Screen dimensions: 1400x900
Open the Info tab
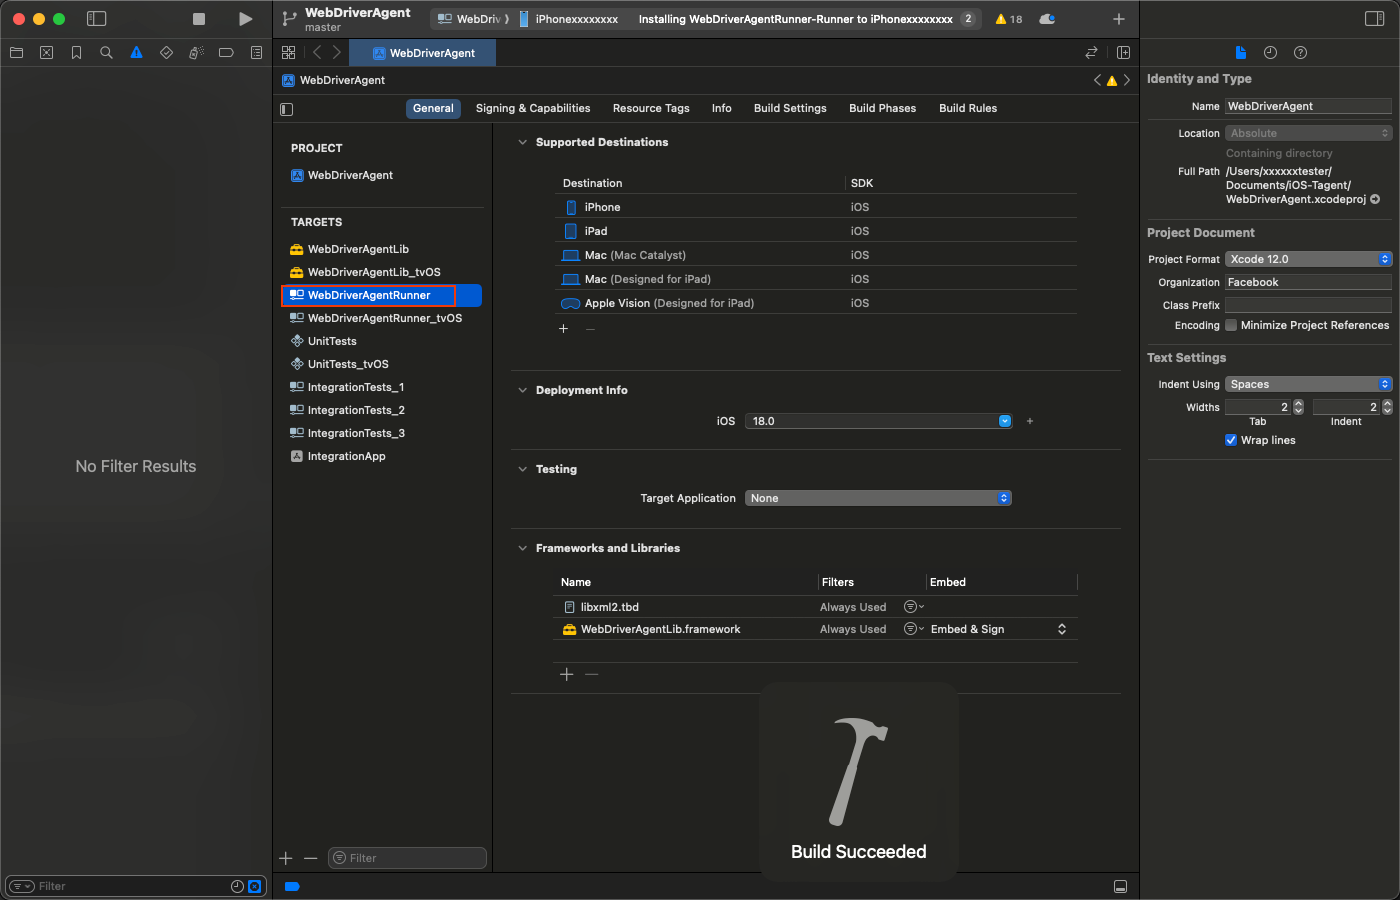pos(722,108)
